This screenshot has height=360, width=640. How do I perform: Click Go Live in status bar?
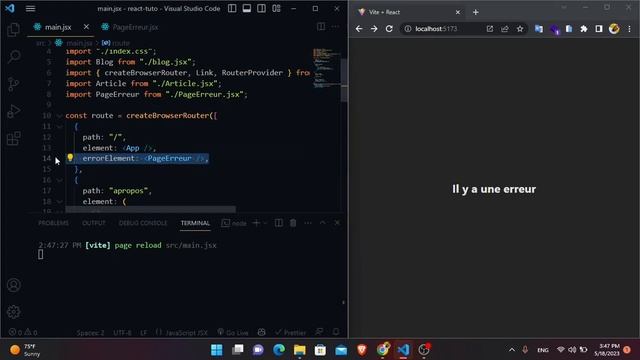pyautogui.click(x=233, y=333)
